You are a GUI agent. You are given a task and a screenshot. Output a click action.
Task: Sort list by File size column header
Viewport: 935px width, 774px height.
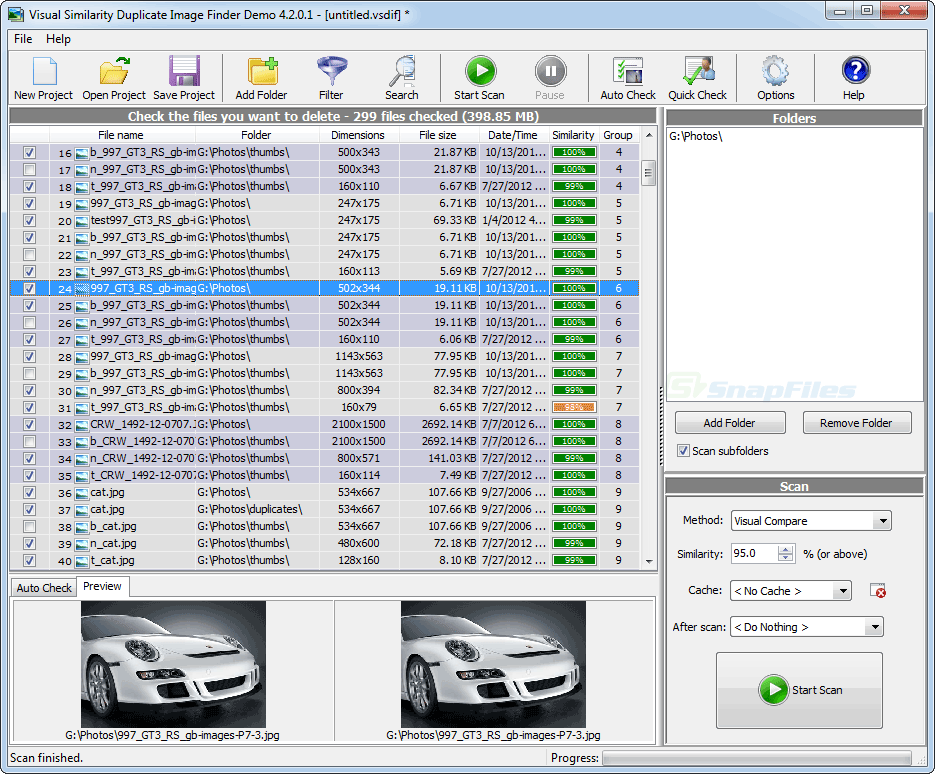[438, 135]
